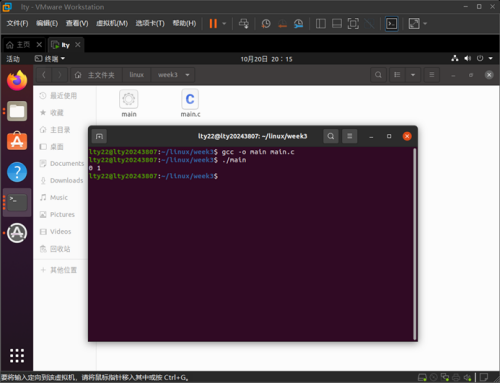Open the 帮助(H) menu
The width and height of the screenshot is (500, 383).
point(184,23)
